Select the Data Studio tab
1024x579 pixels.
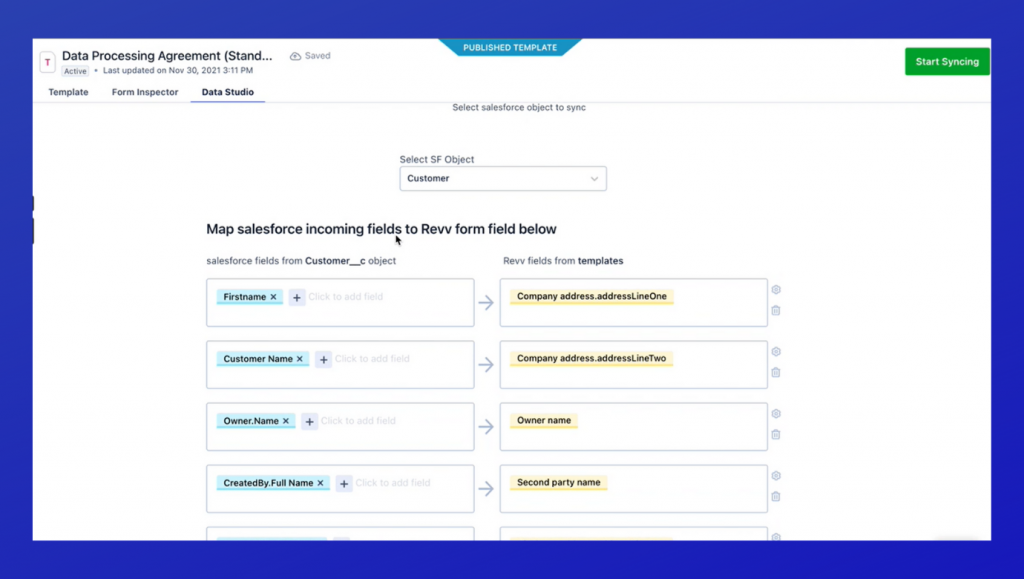(228, 92)
